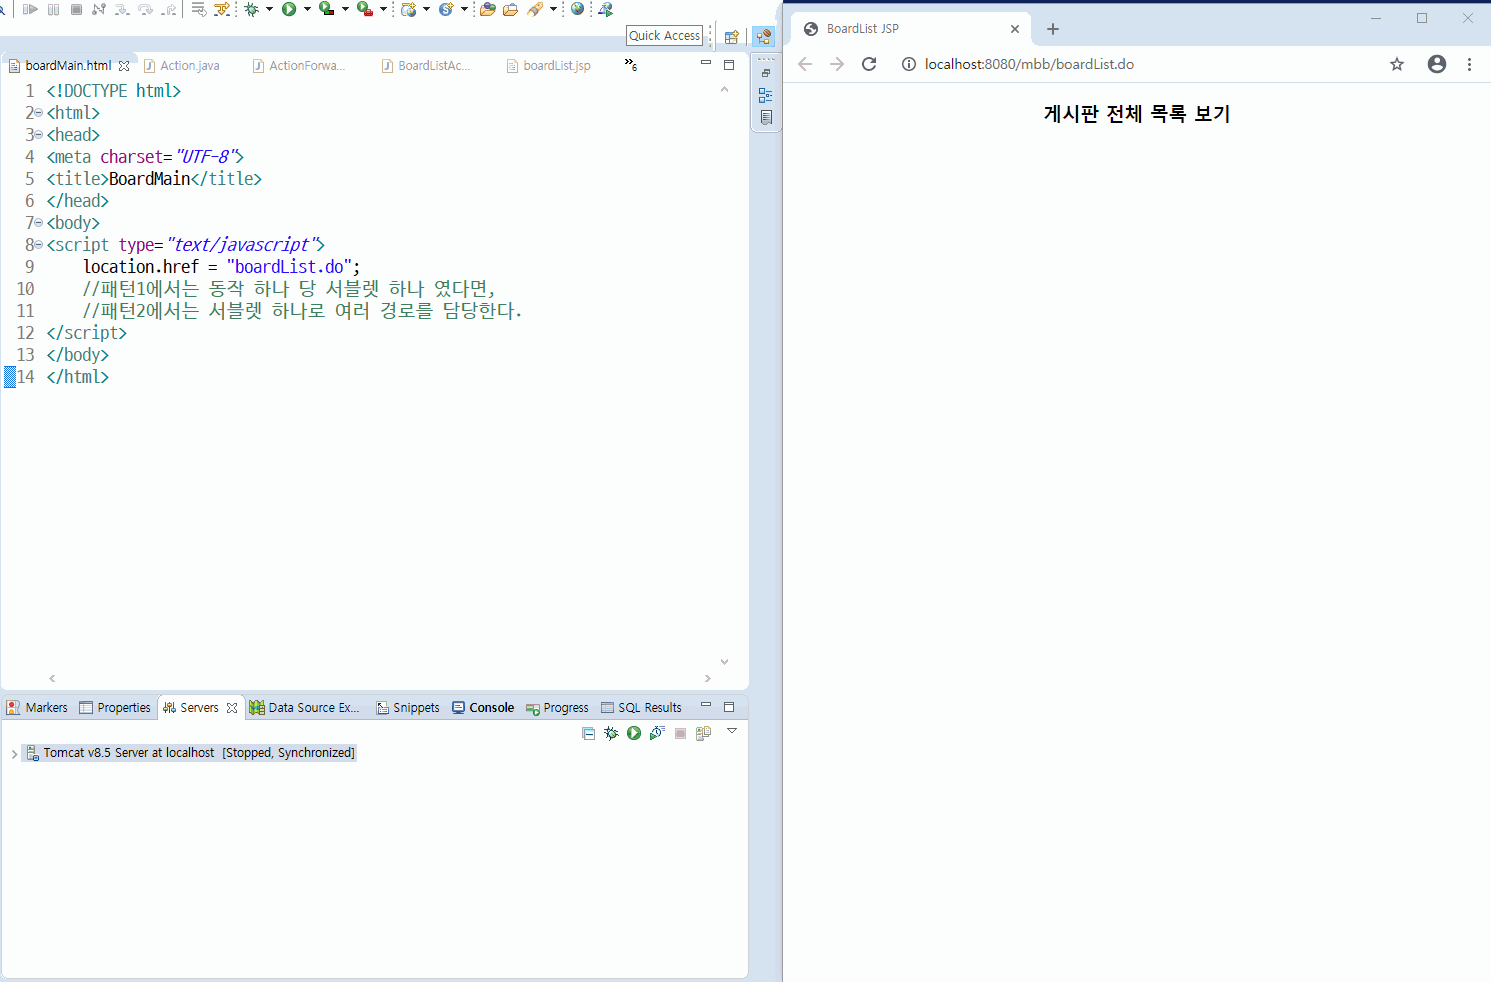Open the SQL Results view tab
The height and width of the screenshot is (982, 1491).
pos(641,707)
